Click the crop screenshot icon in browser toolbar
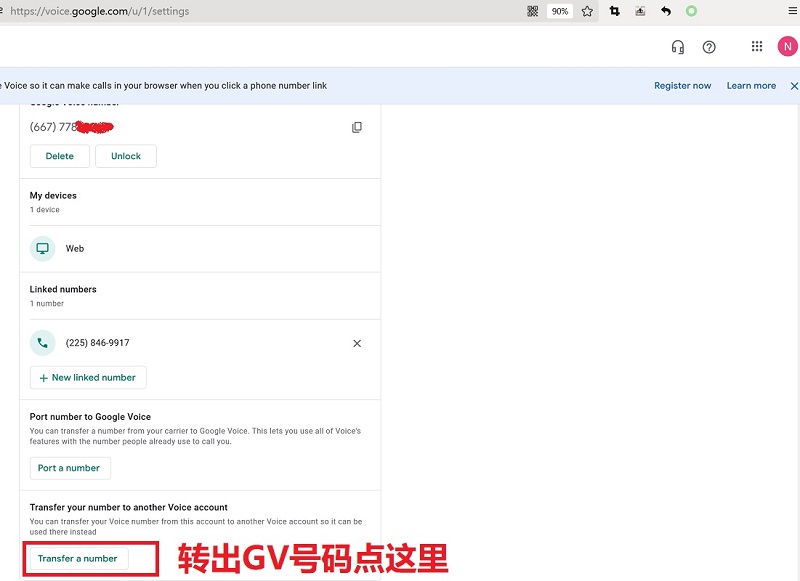Viewport: 800px width, 581px height. click(x=614, y=11)
